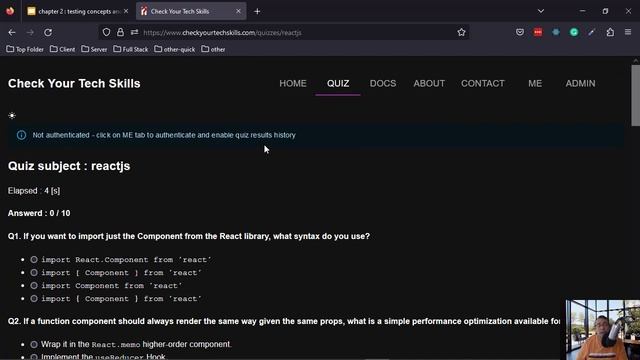Open the Top Folder bookmark folder
This screenshot has width=640, height=360.
[x=25, y=49]
